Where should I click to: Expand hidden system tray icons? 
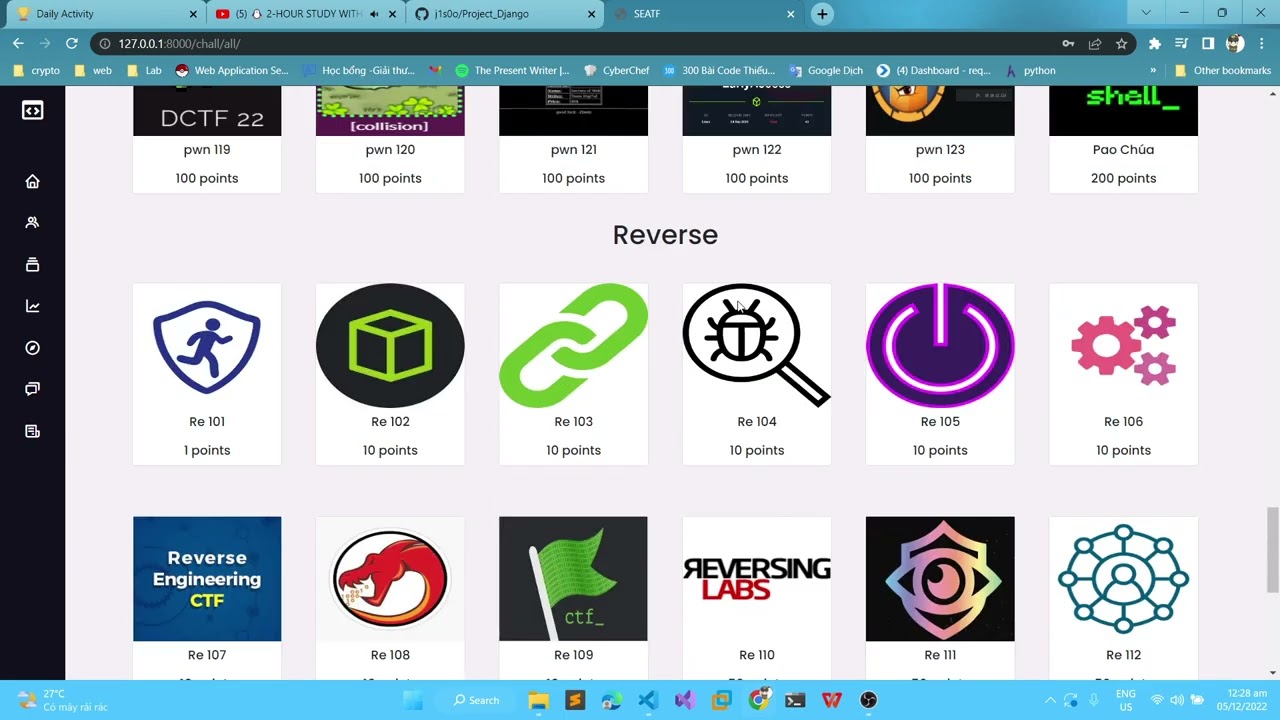tap(1049, 700)
